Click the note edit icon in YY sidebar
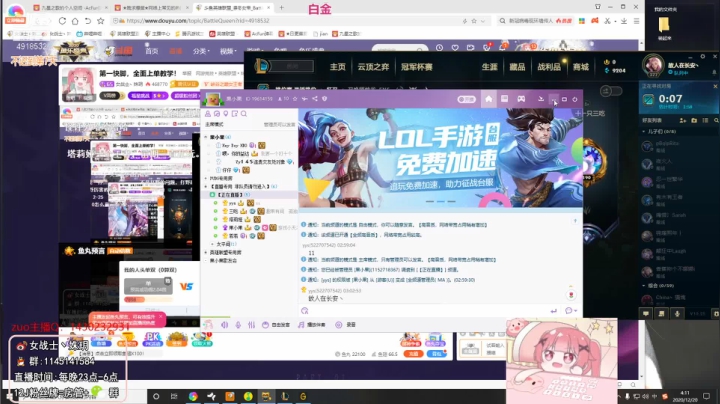Image resolution: width=720 pixels, height=404 pixels. point(235,114)
